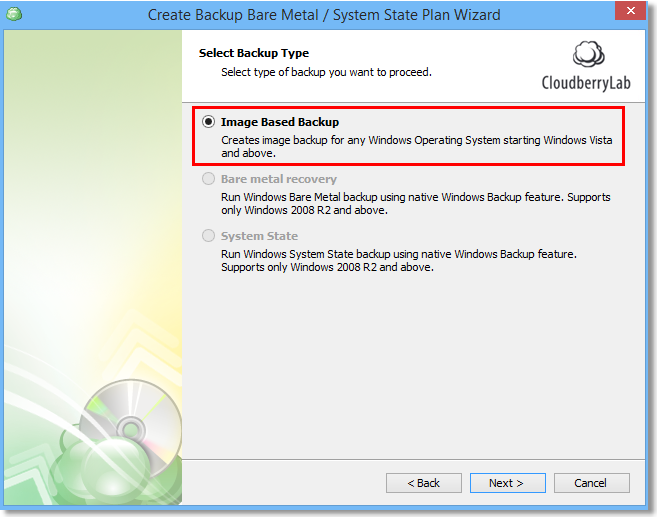Click the wizard title bar text

pyautogui.click(x=324, y=15)
